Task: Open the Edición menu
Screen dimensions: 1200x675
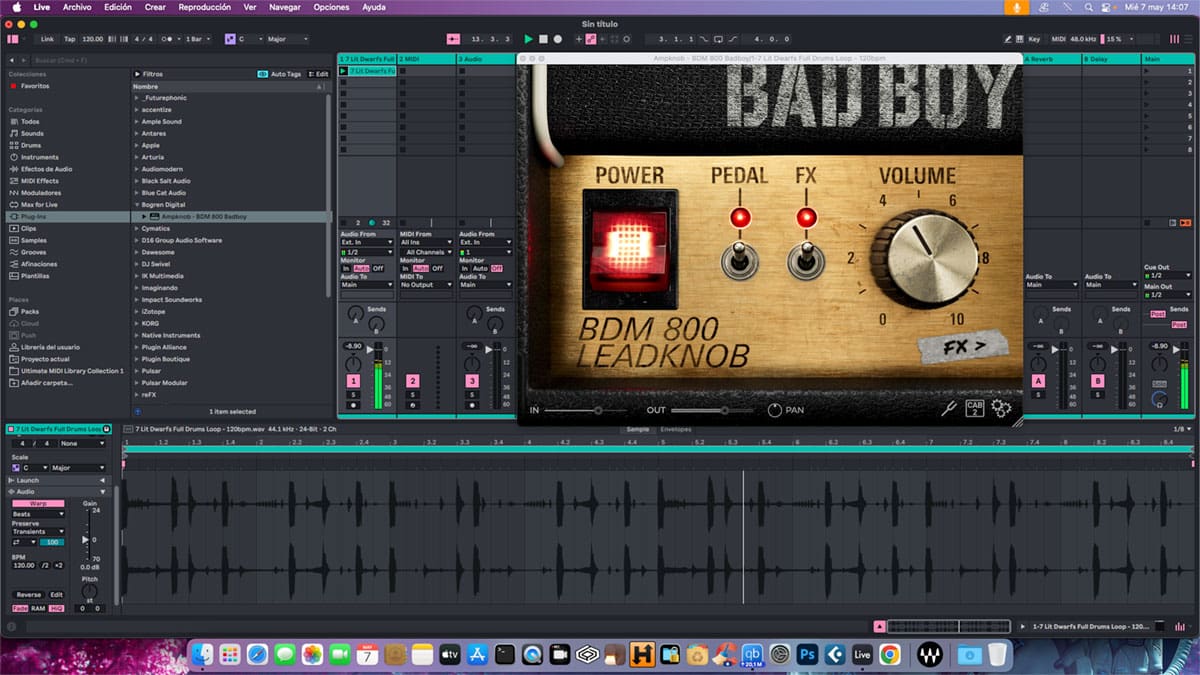Action: coord(118,7)
